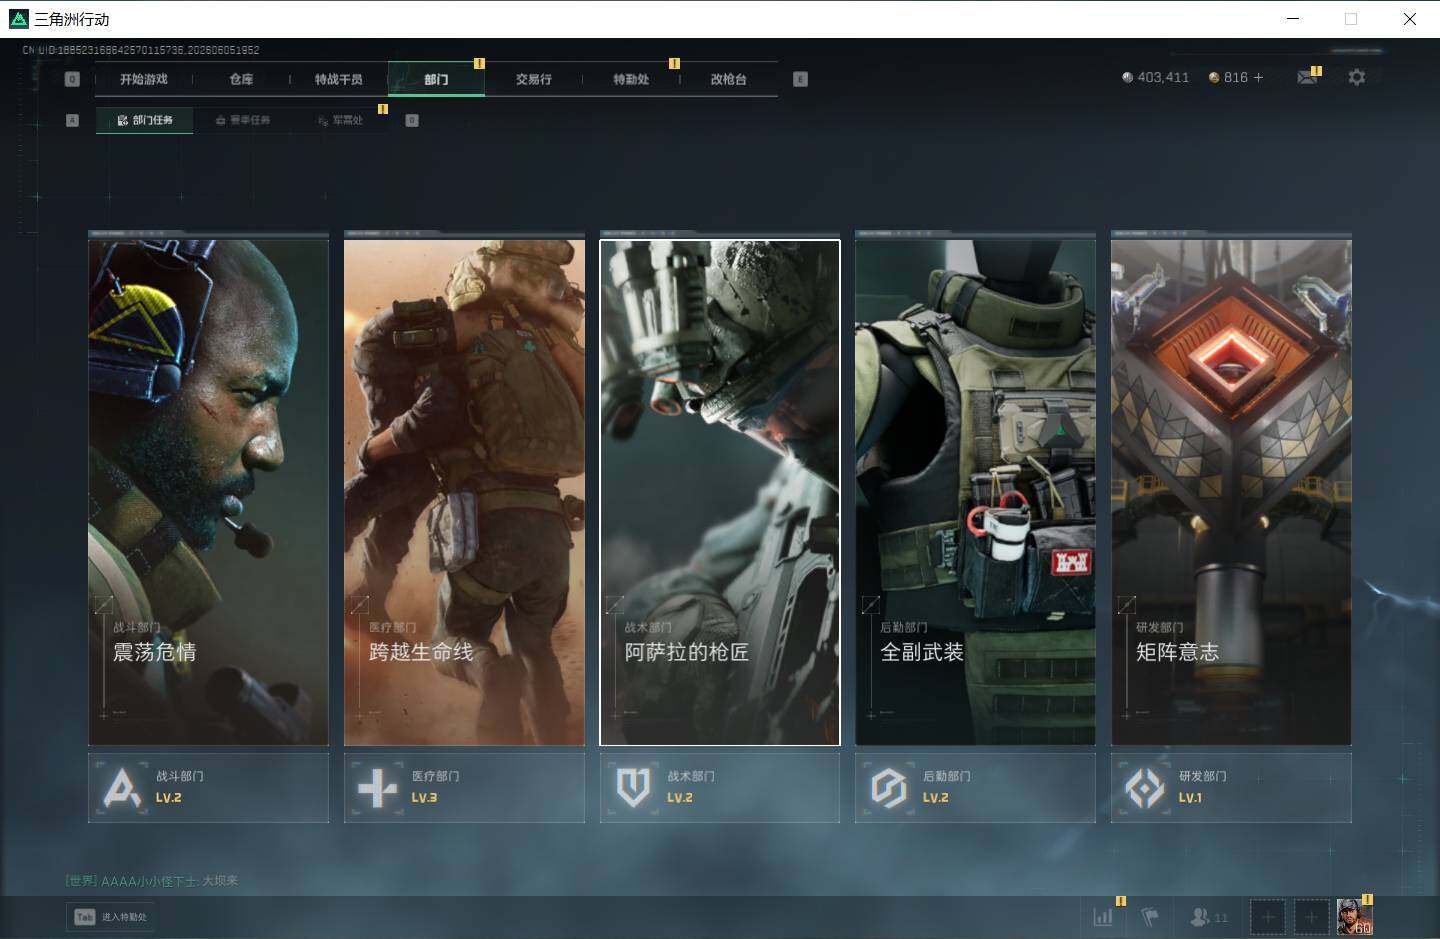Viewport: 1440px width, 939px height.
Task: Click the expand arrow on 跨越生命线 card
Action: [x=360, y=605]
